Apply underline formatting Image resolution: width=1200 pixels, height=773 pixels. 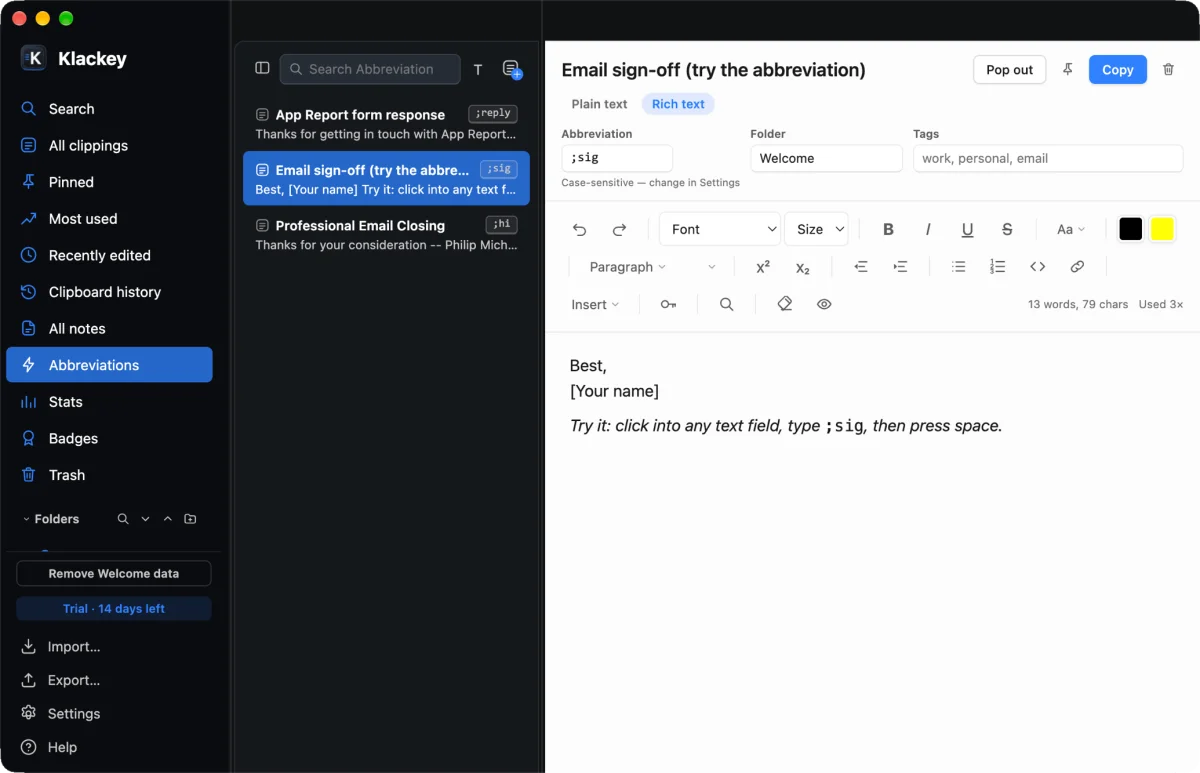[x=967, y=229]
